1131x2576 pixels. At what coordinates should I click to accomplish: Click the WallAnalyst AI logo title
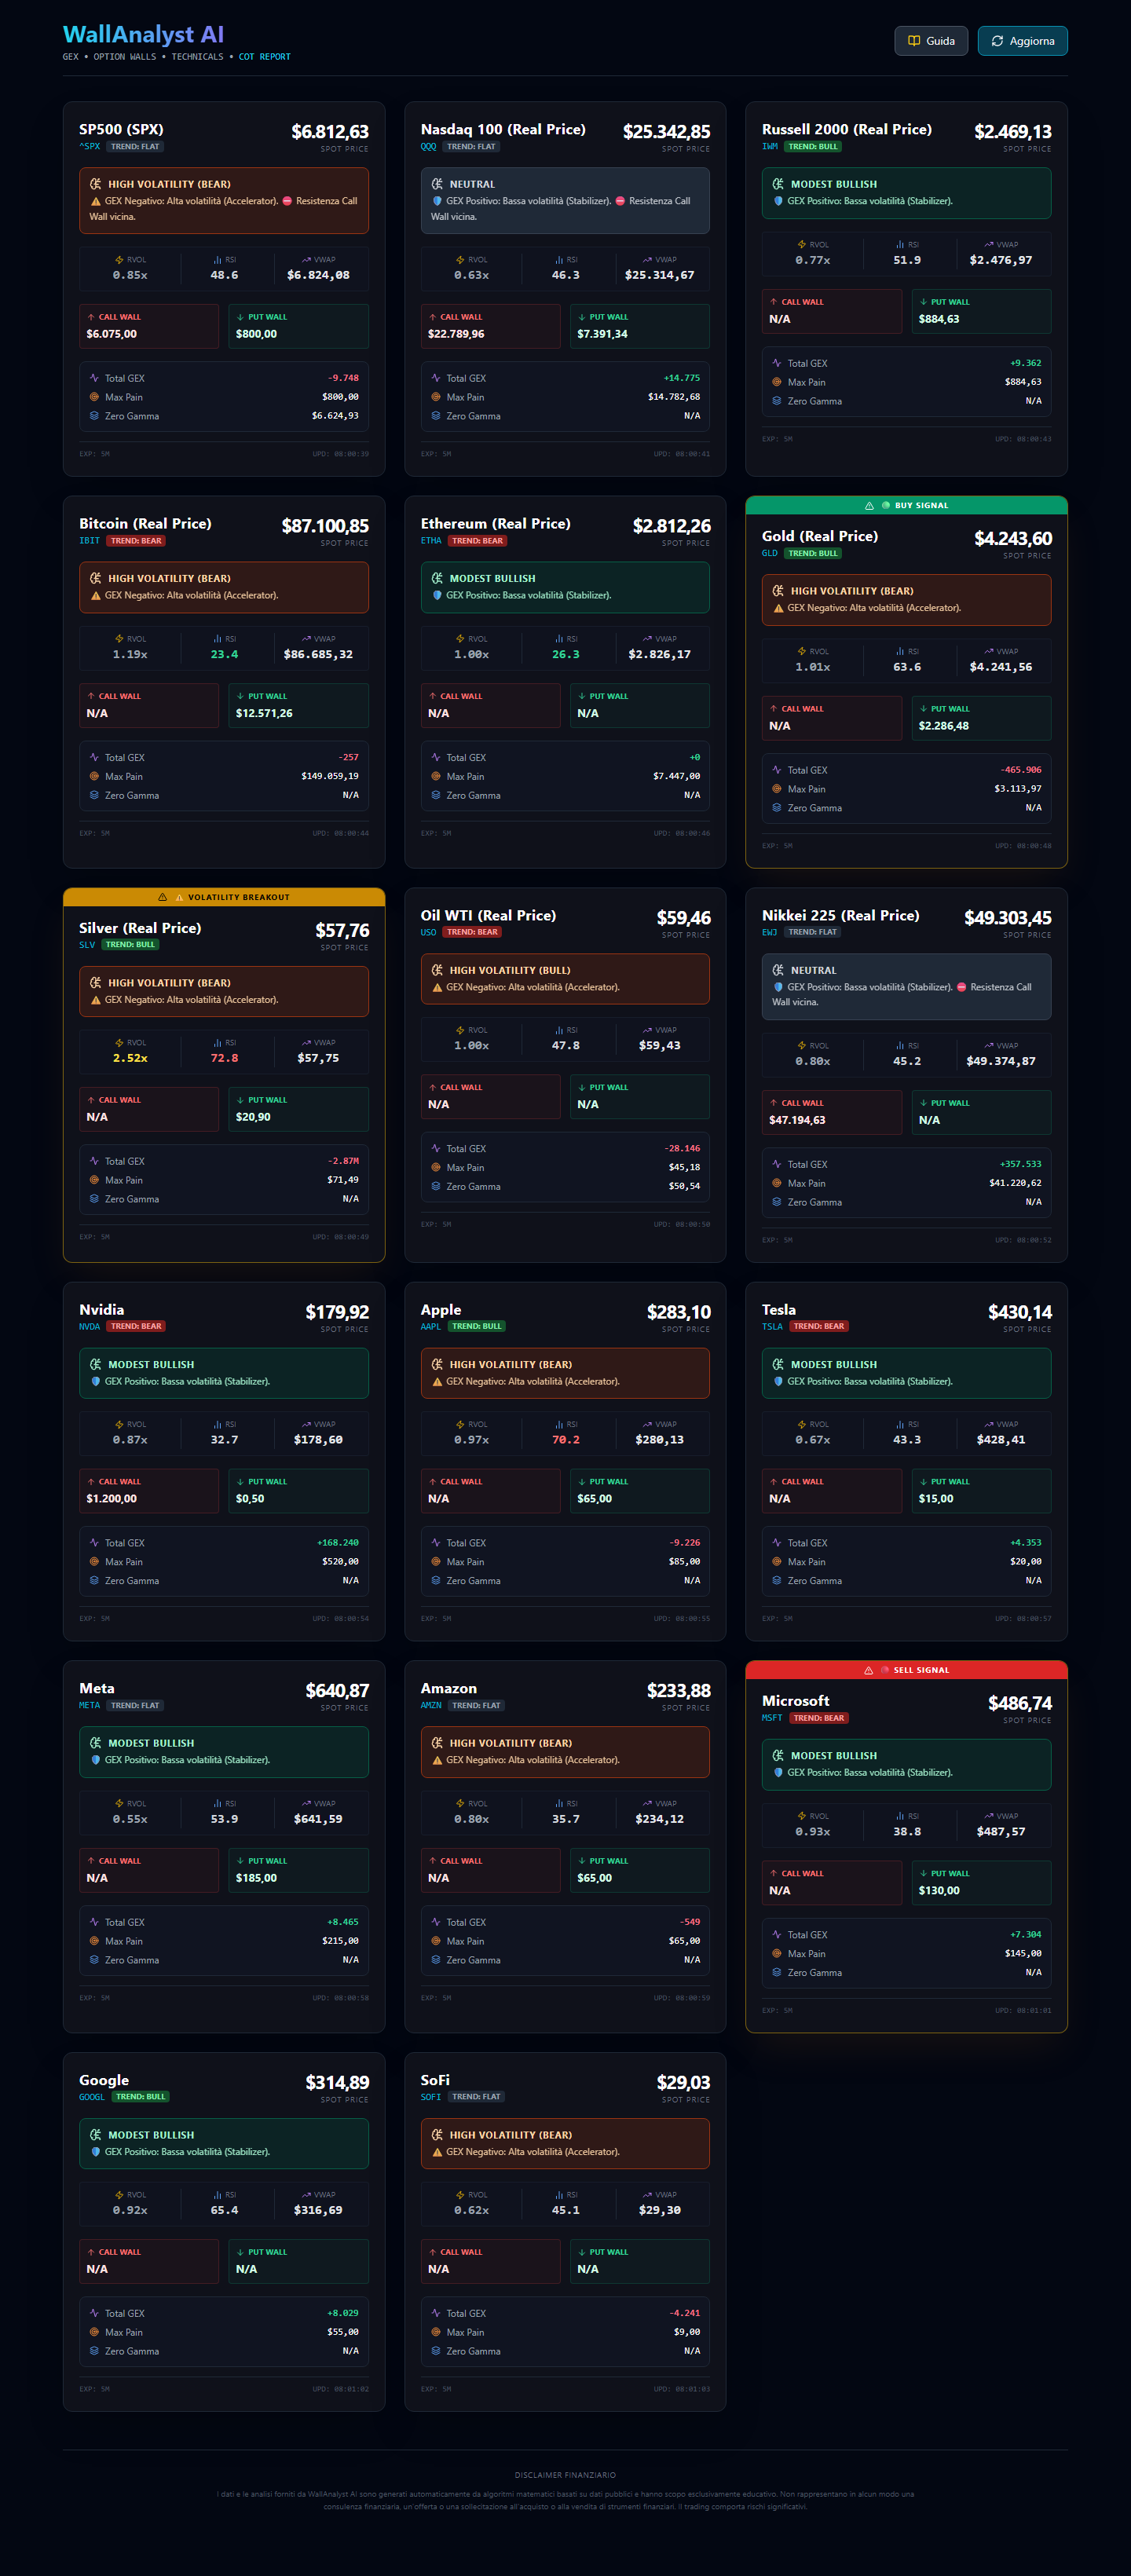(x=143, y=35)
